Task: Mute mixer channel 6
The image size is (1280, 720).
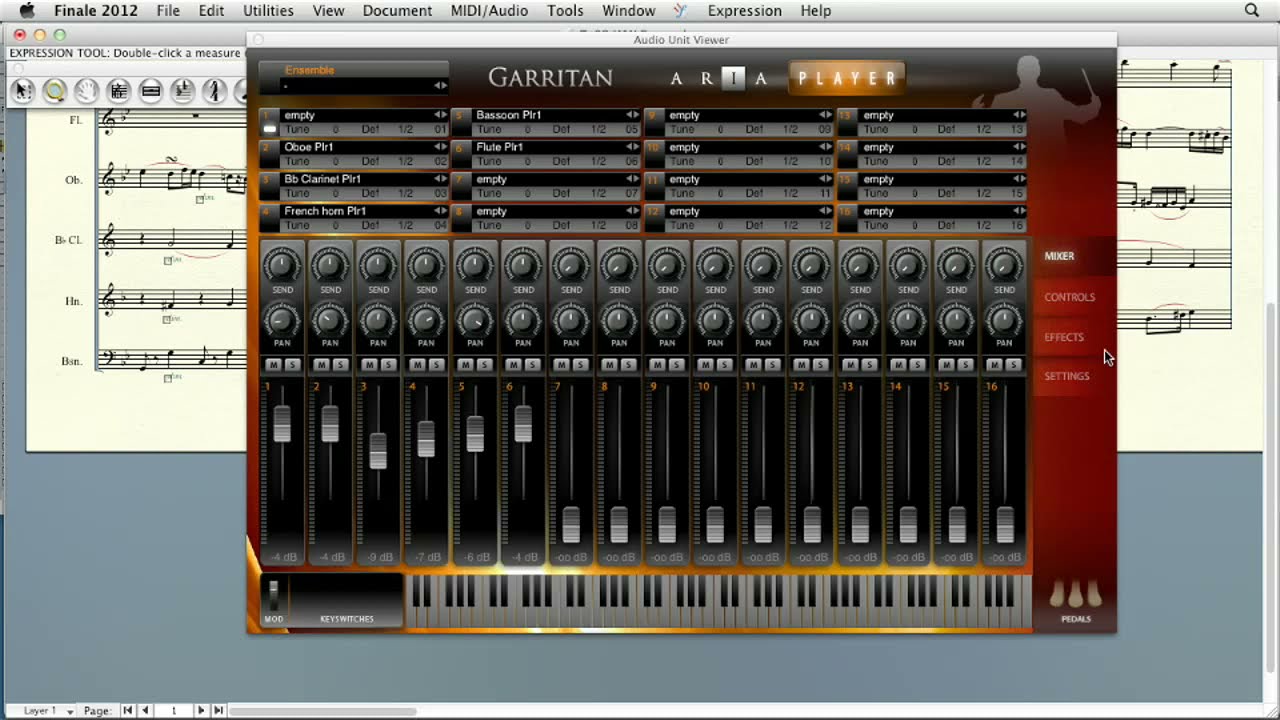Action: pos(513,365)
